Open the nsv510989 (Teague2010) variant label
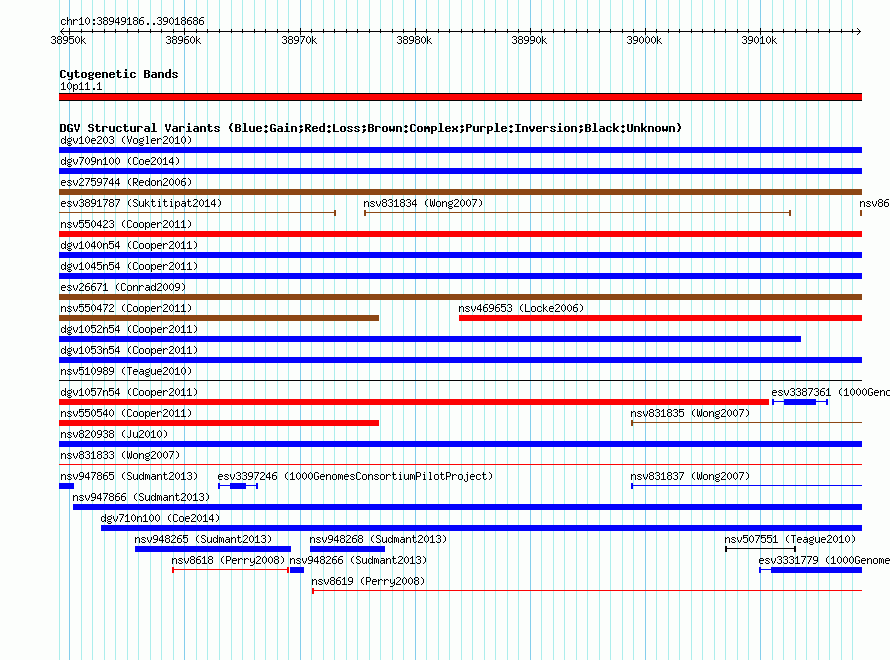Image resolution: width=890 pixels, height=660 pixels. point(126,371)
